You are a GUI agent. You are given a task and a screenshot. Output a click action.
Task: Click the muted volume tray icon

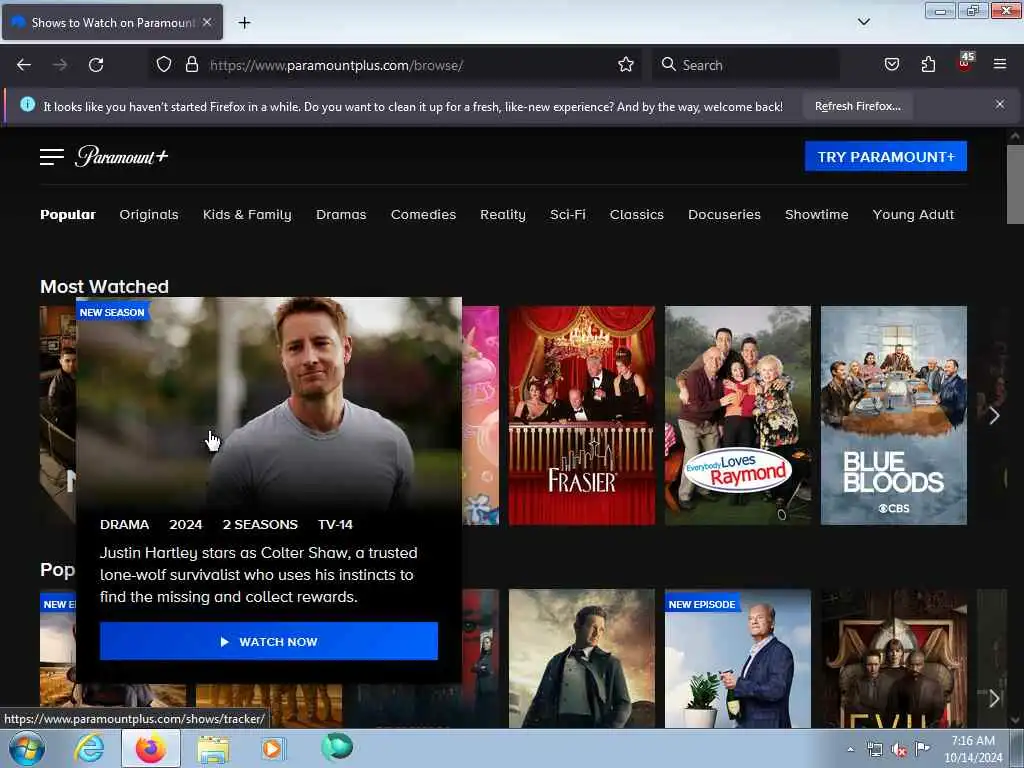click(899, 750)
